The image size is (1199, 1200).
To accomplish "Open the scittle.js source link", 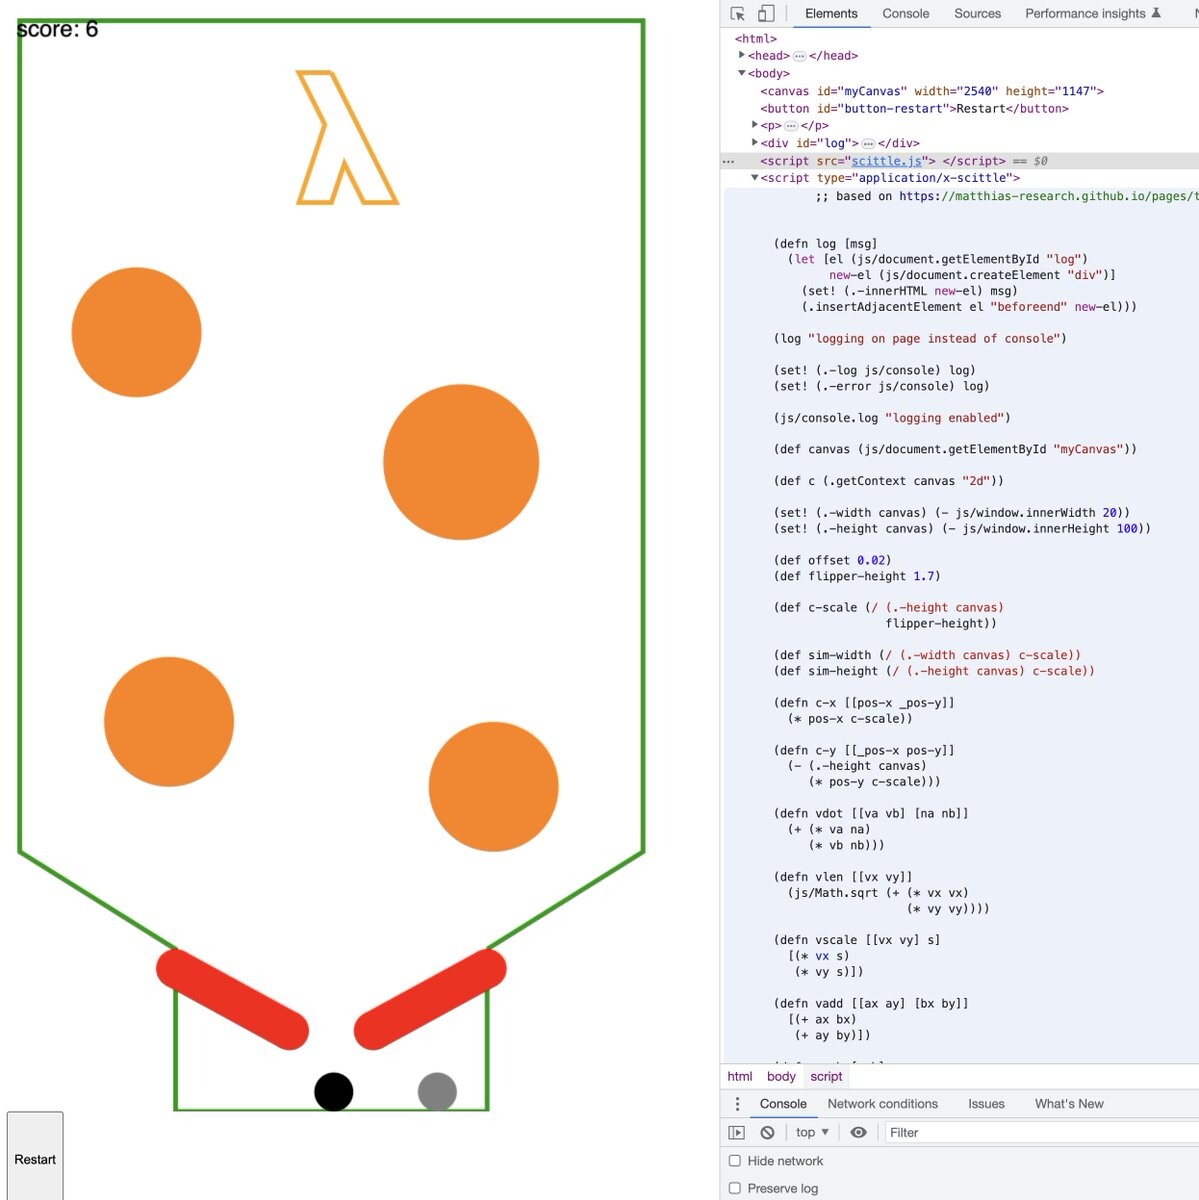I will [886, 161].
